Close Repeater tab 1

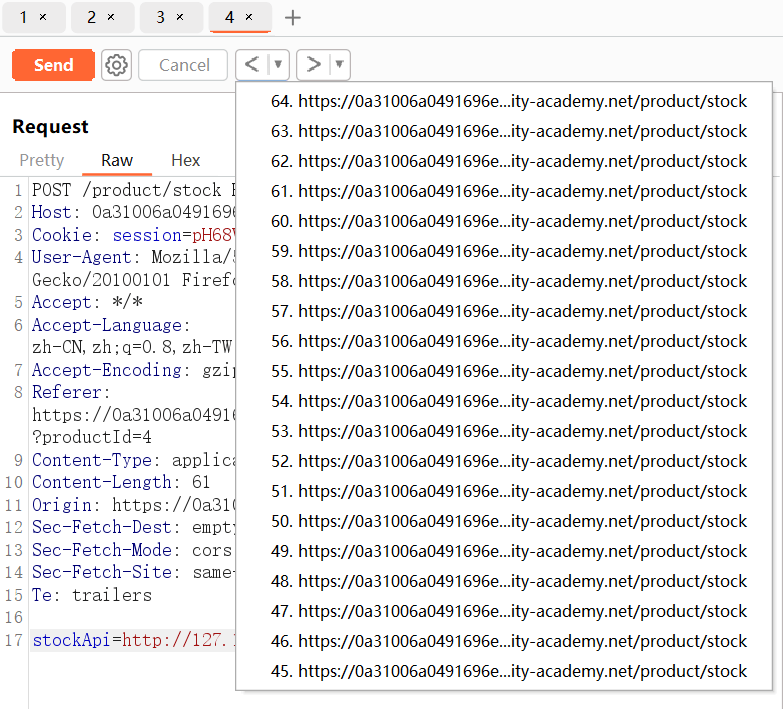pos(44,17)
